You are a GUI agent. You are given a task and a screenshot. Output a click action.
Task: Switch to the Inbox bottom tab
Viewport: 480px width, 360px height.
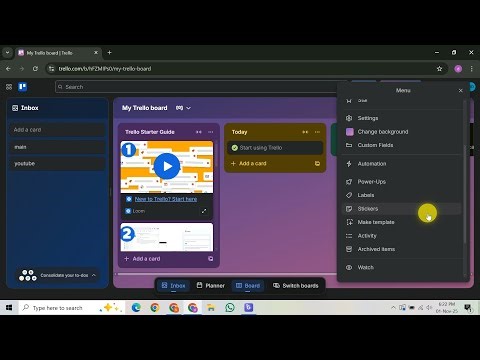click(x=173, y=286)
